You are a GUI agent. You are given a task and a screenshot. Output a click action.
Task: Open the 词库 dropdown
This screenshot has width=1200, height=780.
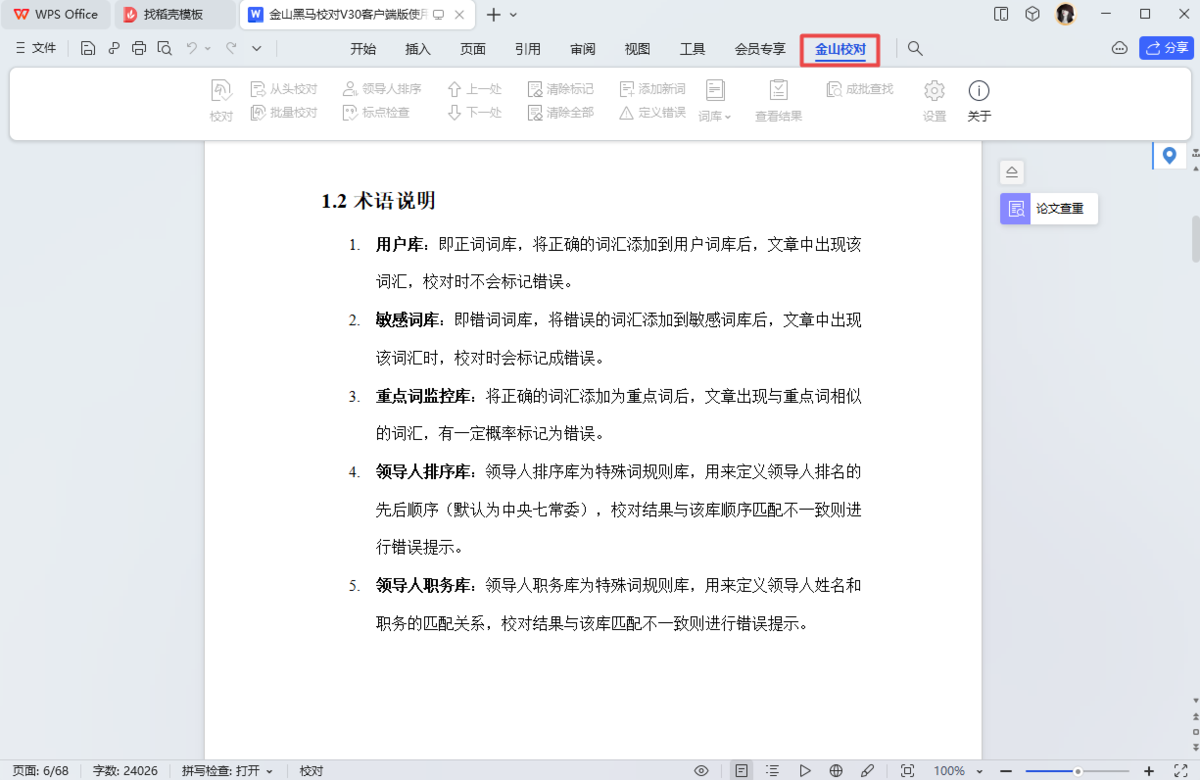(718, 115)
